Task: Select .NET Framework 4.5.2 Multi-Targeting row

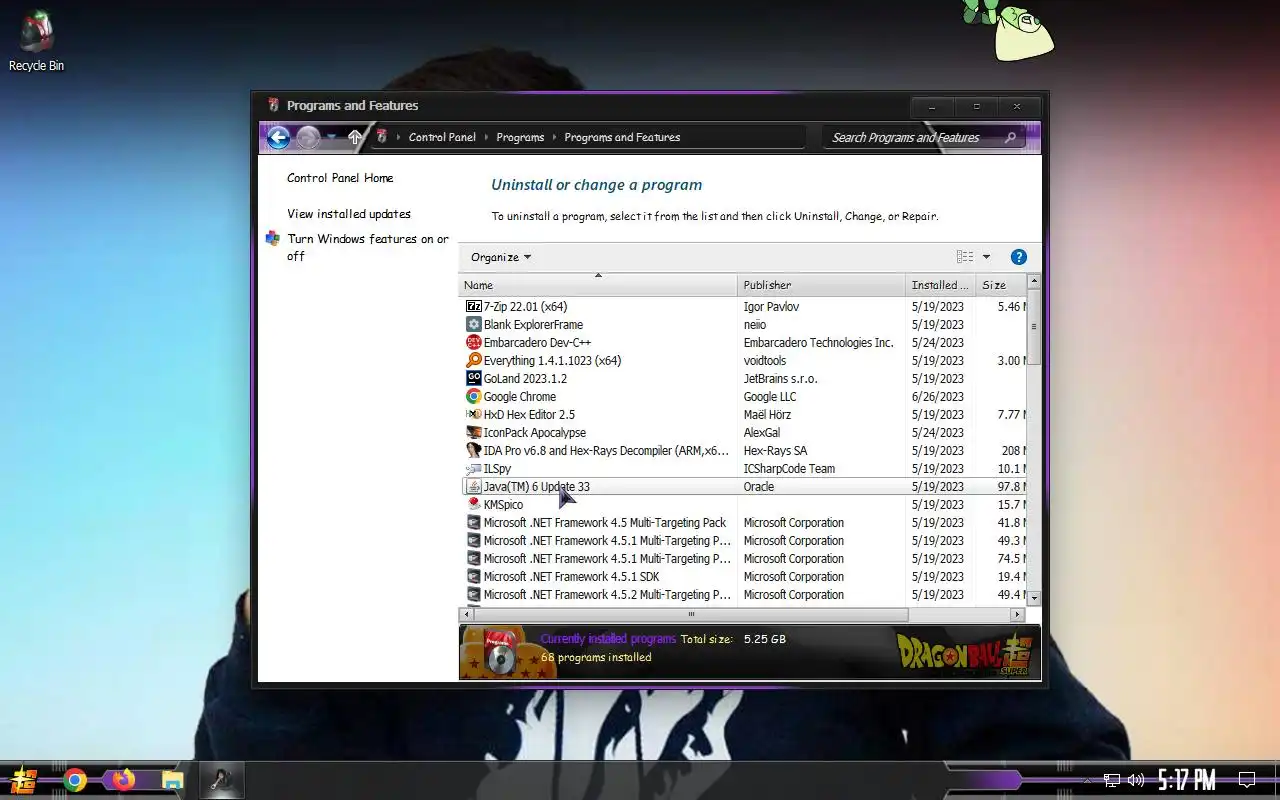Action: [743, 595]
